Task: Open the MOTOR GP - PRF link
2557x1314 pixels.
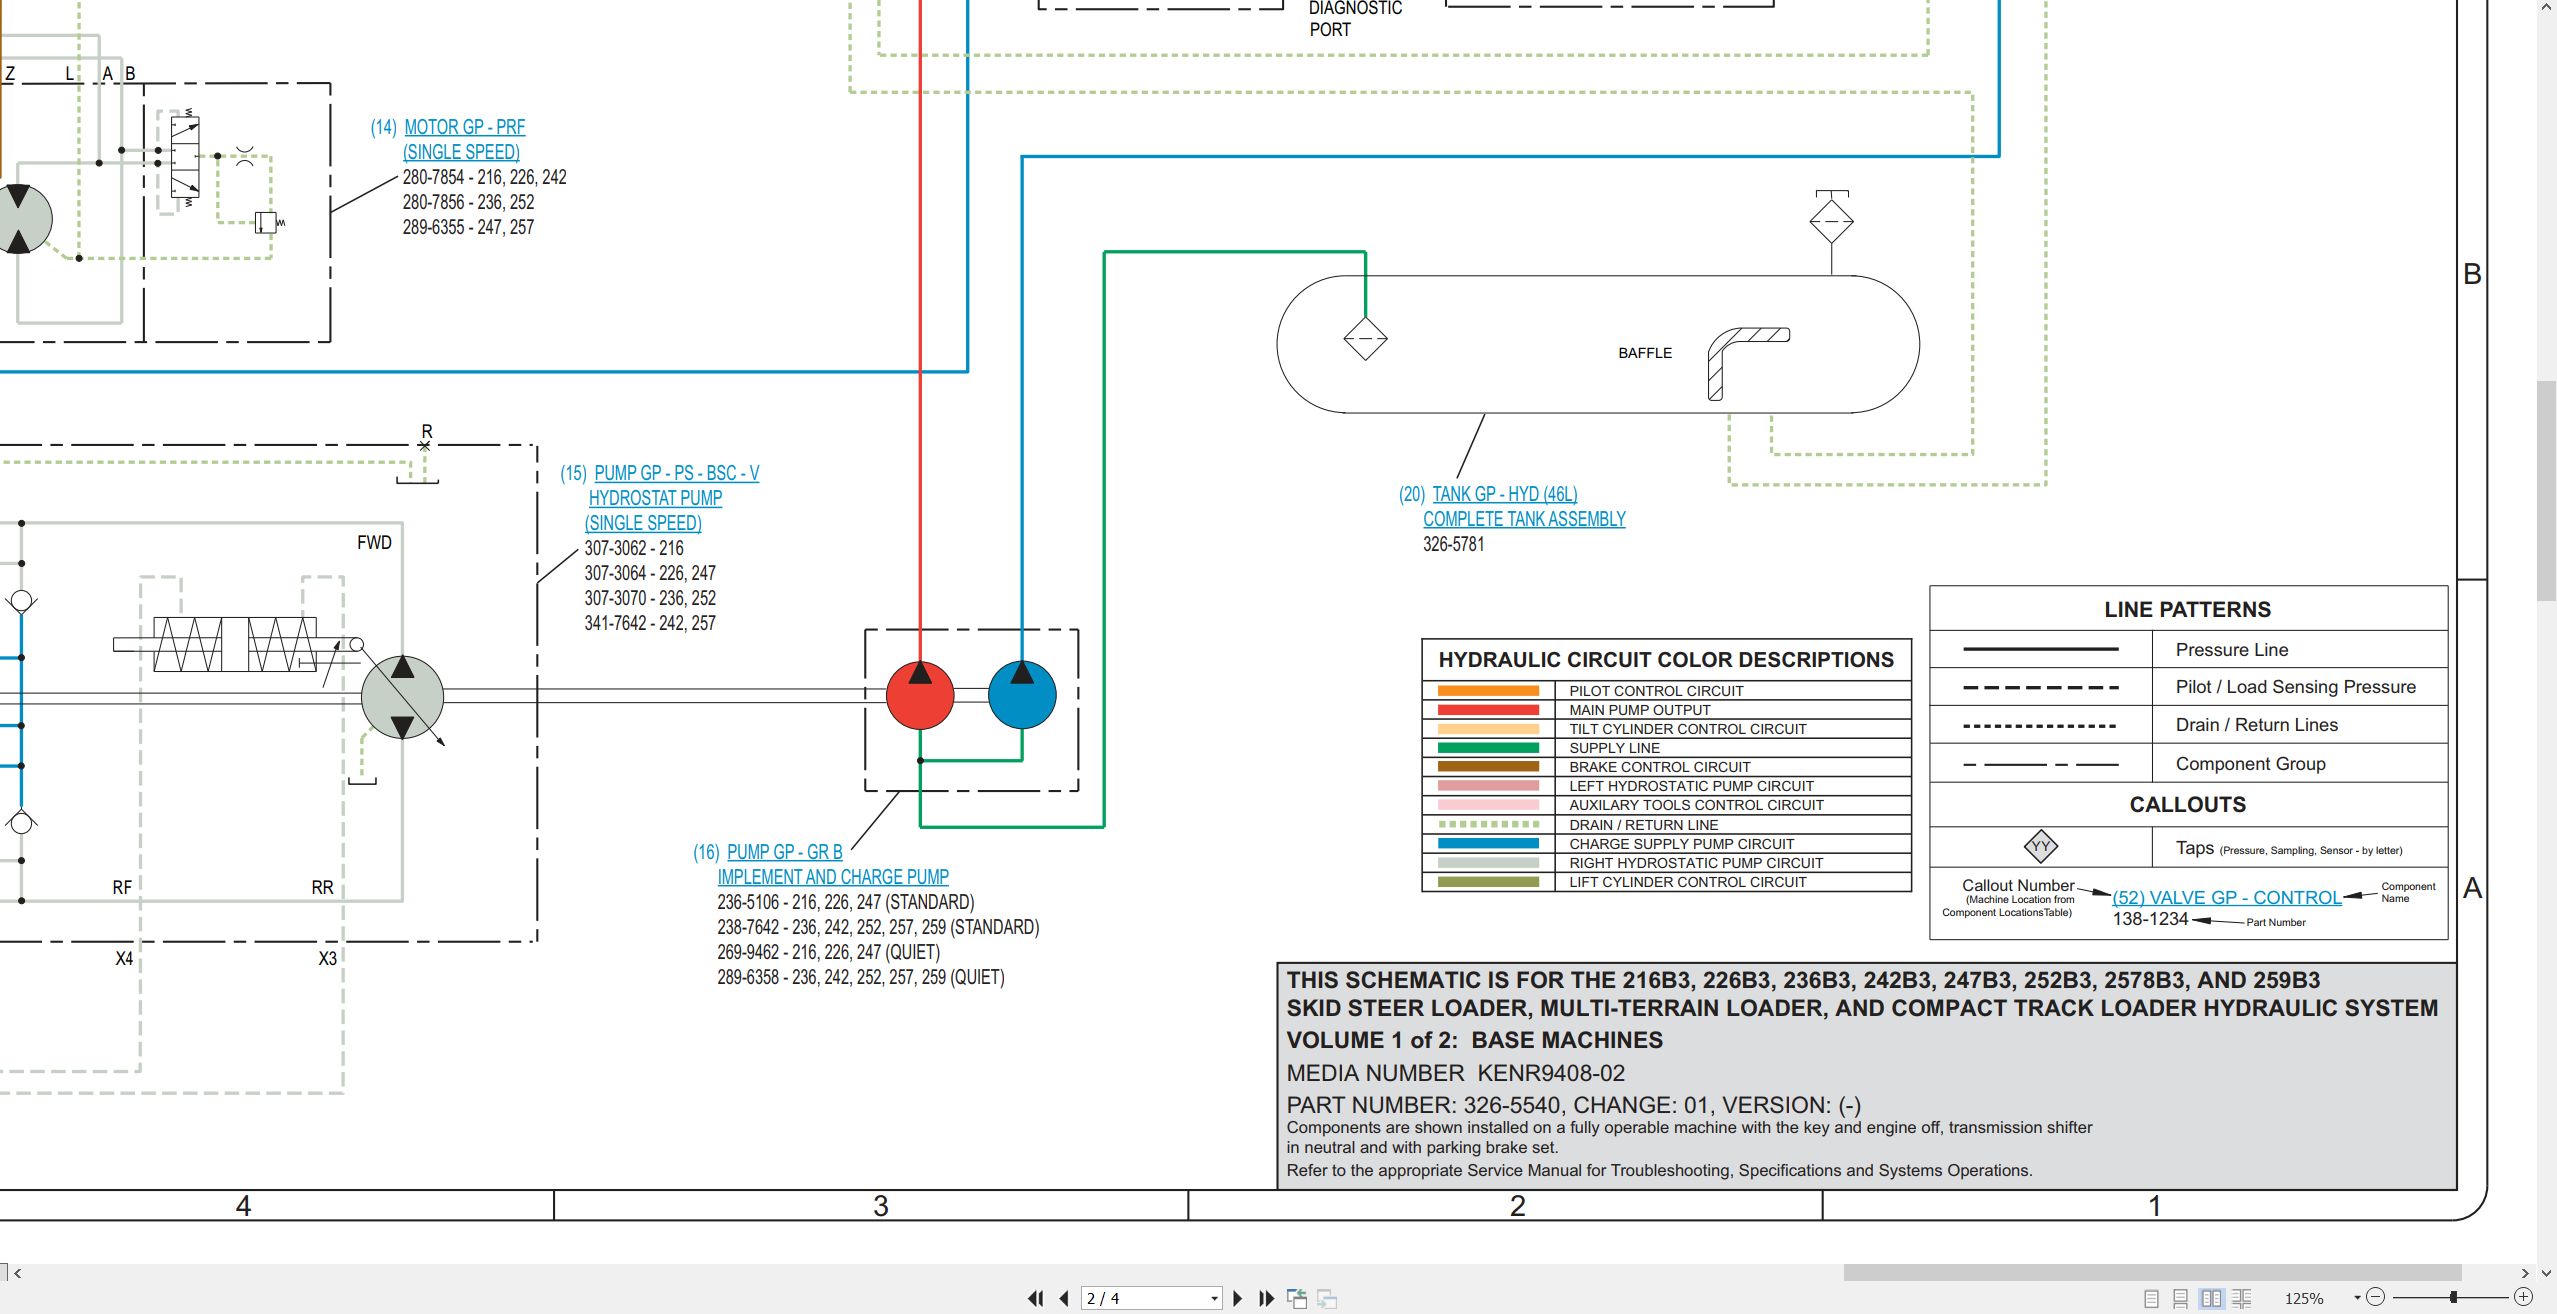Action: (x=464, y=127)
